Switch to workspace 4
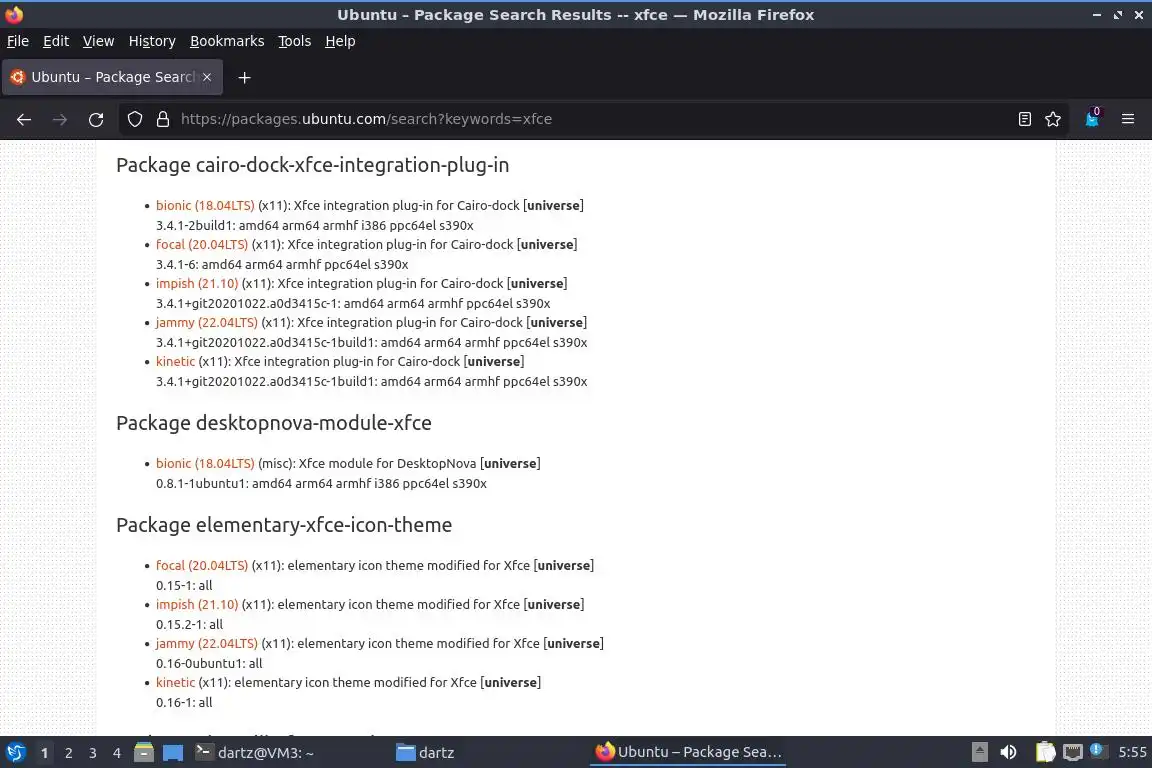The height and width of the screenshot is (768, 1152). pyautogui.click(x=117, y=753)
